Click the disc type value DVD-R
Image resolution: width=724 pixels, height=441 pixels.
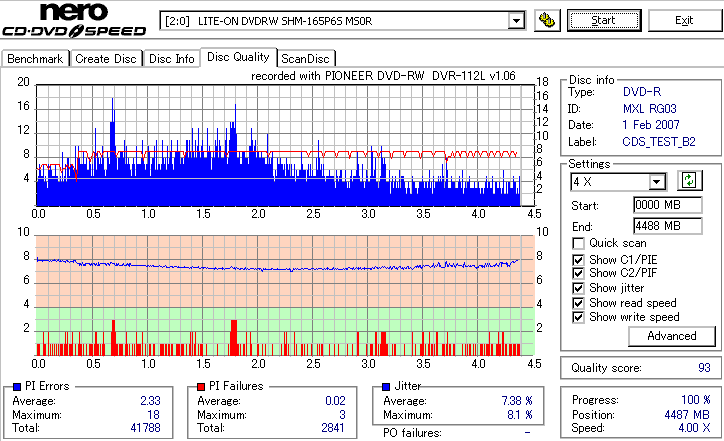point(642,92)
